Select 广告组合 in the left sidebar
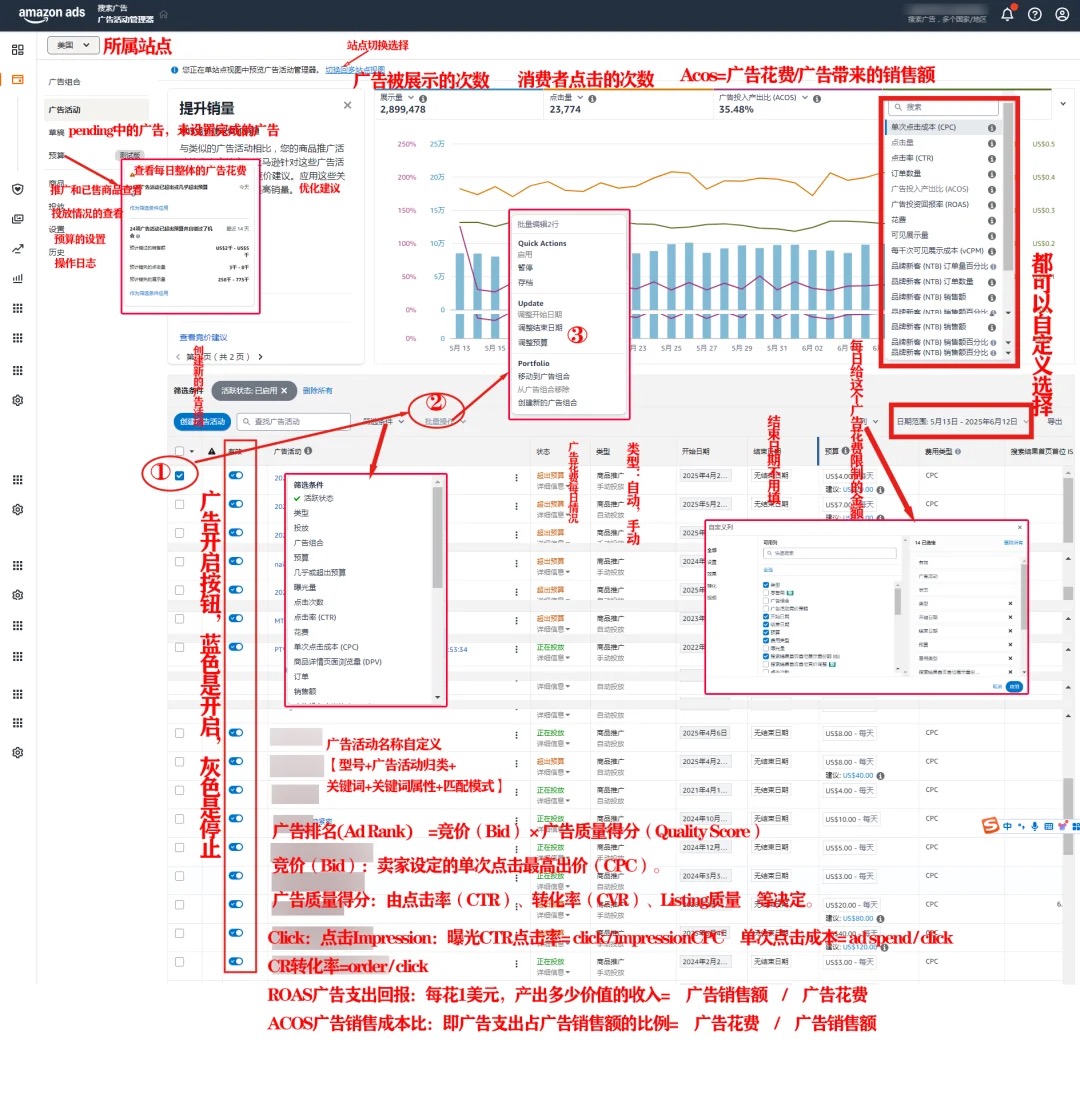Image resolution: width=1080 pixels, height=1098 pixels. [x=64, y=82]
